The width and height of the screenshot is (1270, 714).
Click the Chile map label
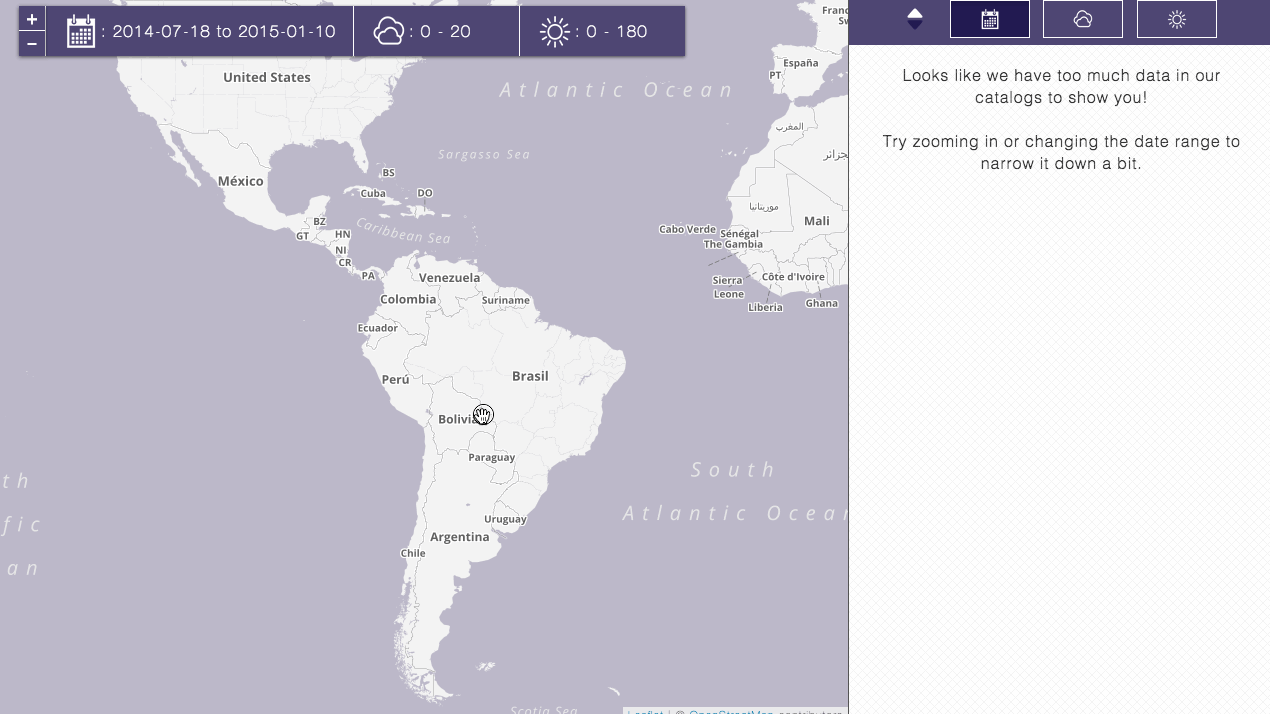click(413, 553)
